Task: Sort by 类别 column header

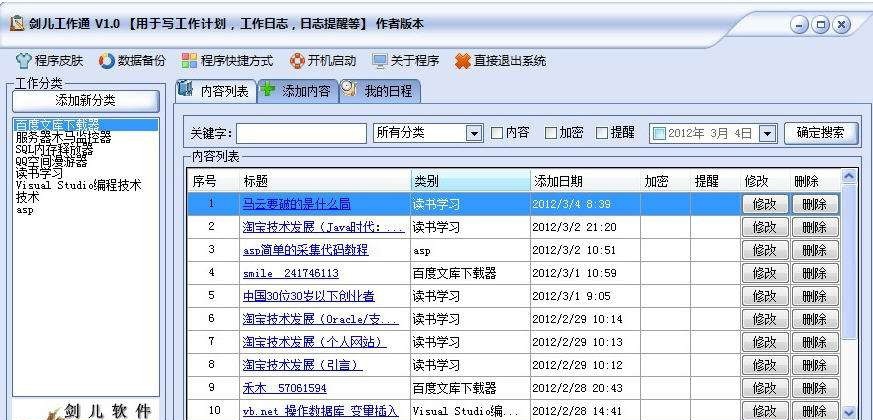Action: click(x=470, y=181)
